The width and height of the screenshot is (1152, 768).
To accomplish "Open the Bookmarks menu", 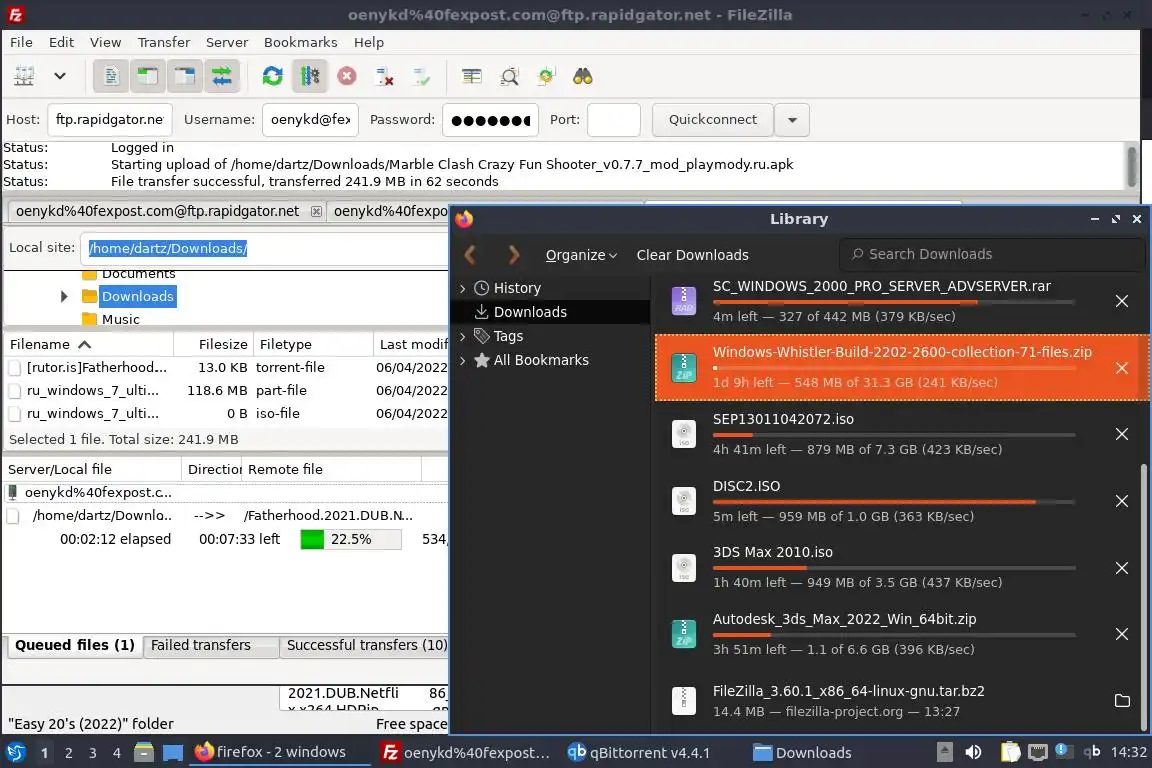I will pos(300,43).
